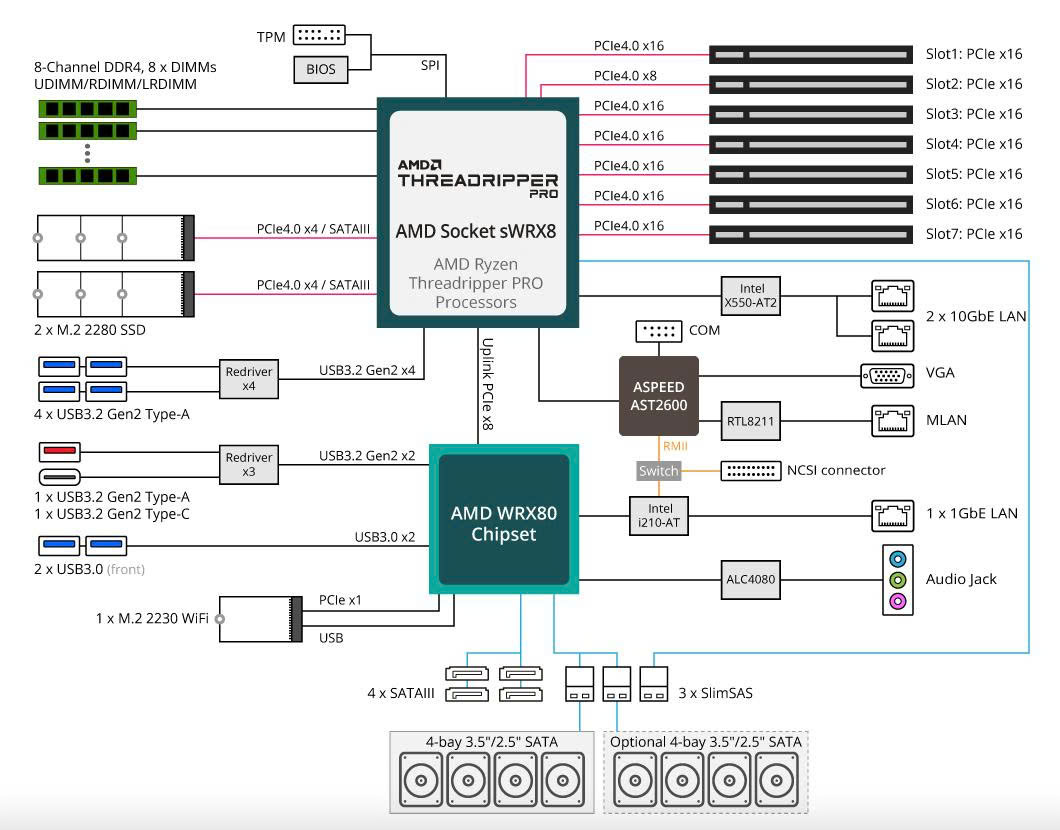Select the BIOS chip box
This screenshot has height=830, width=1060.
pos(320,69)
